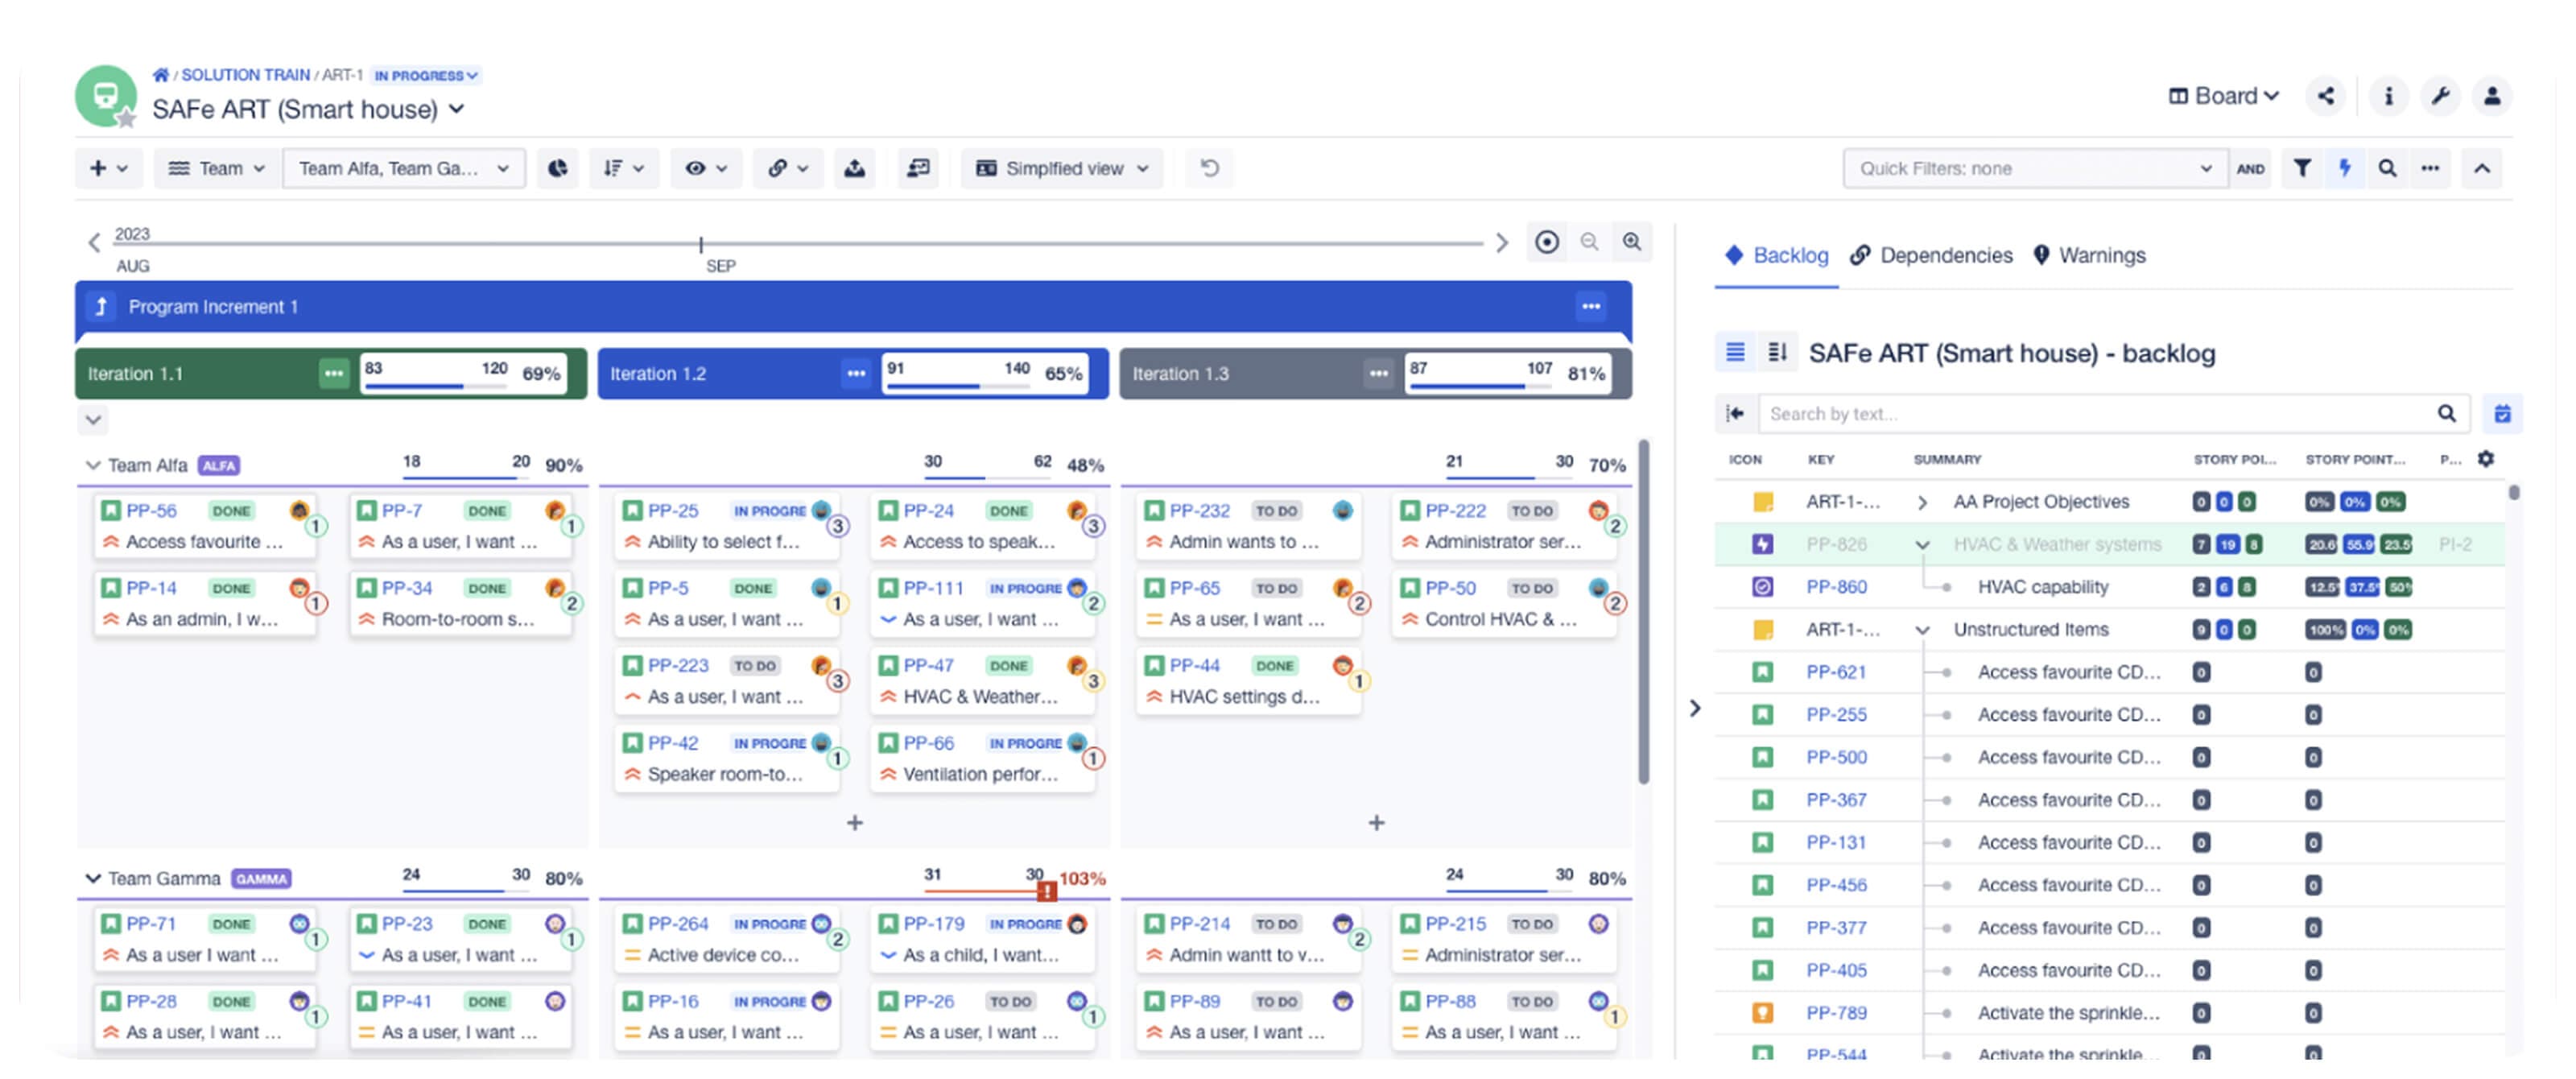Open the Simplified view dropdown
Screen dimensions: 2576x1079
(1062, 168)
